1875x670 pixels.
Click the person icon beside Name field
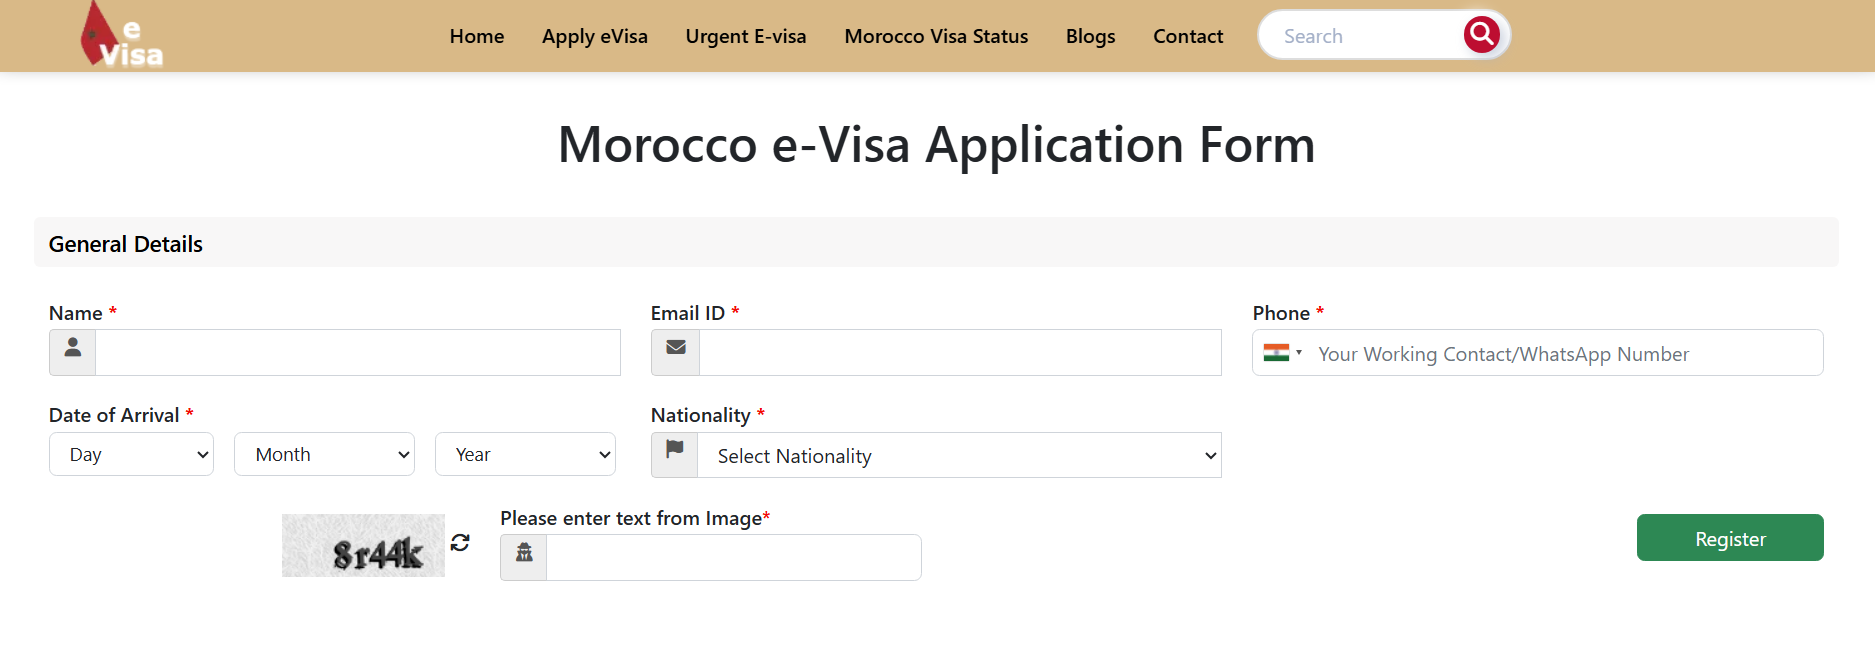(x=73, y=352)
